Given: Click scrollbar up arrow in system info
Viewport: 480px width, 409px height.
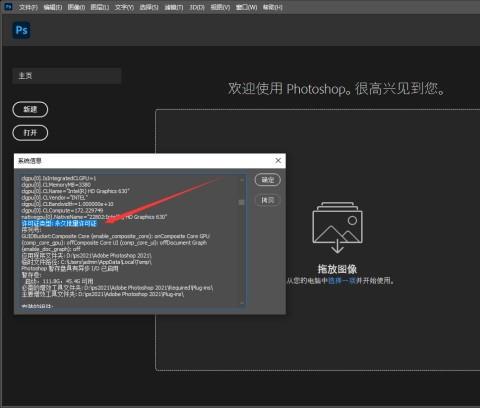Looking at the screenshot, I should point(242,179).
